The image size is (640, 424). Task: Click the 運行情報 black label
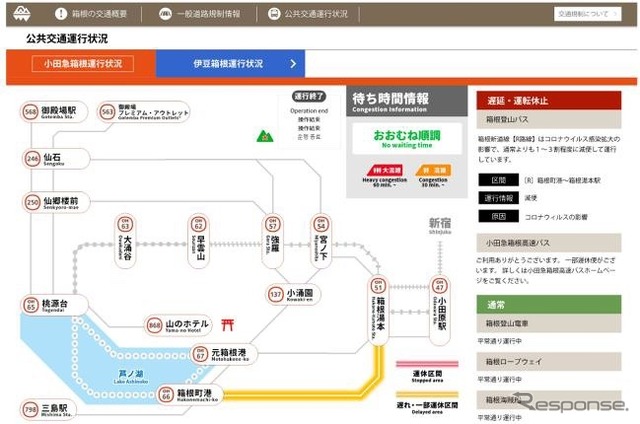498,198
